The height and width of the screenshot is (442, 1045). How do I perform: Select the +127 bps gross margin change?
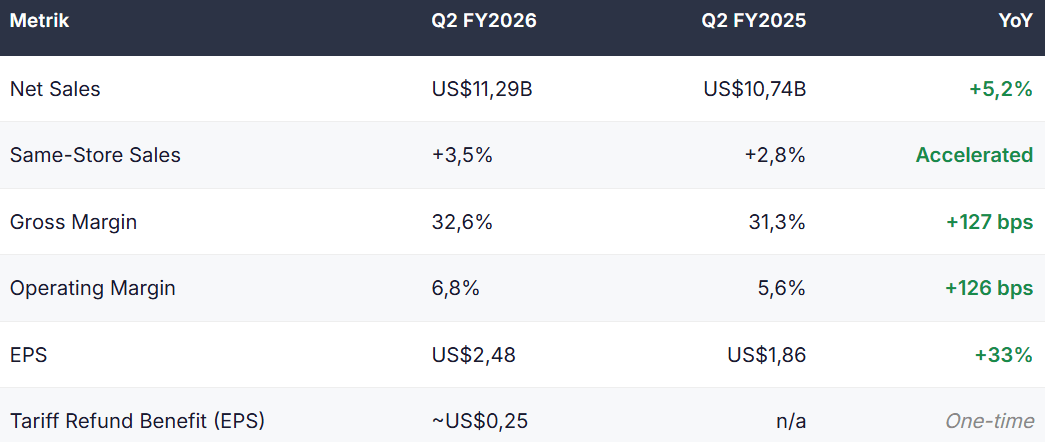pyautogui.click(x=990, y=222)
